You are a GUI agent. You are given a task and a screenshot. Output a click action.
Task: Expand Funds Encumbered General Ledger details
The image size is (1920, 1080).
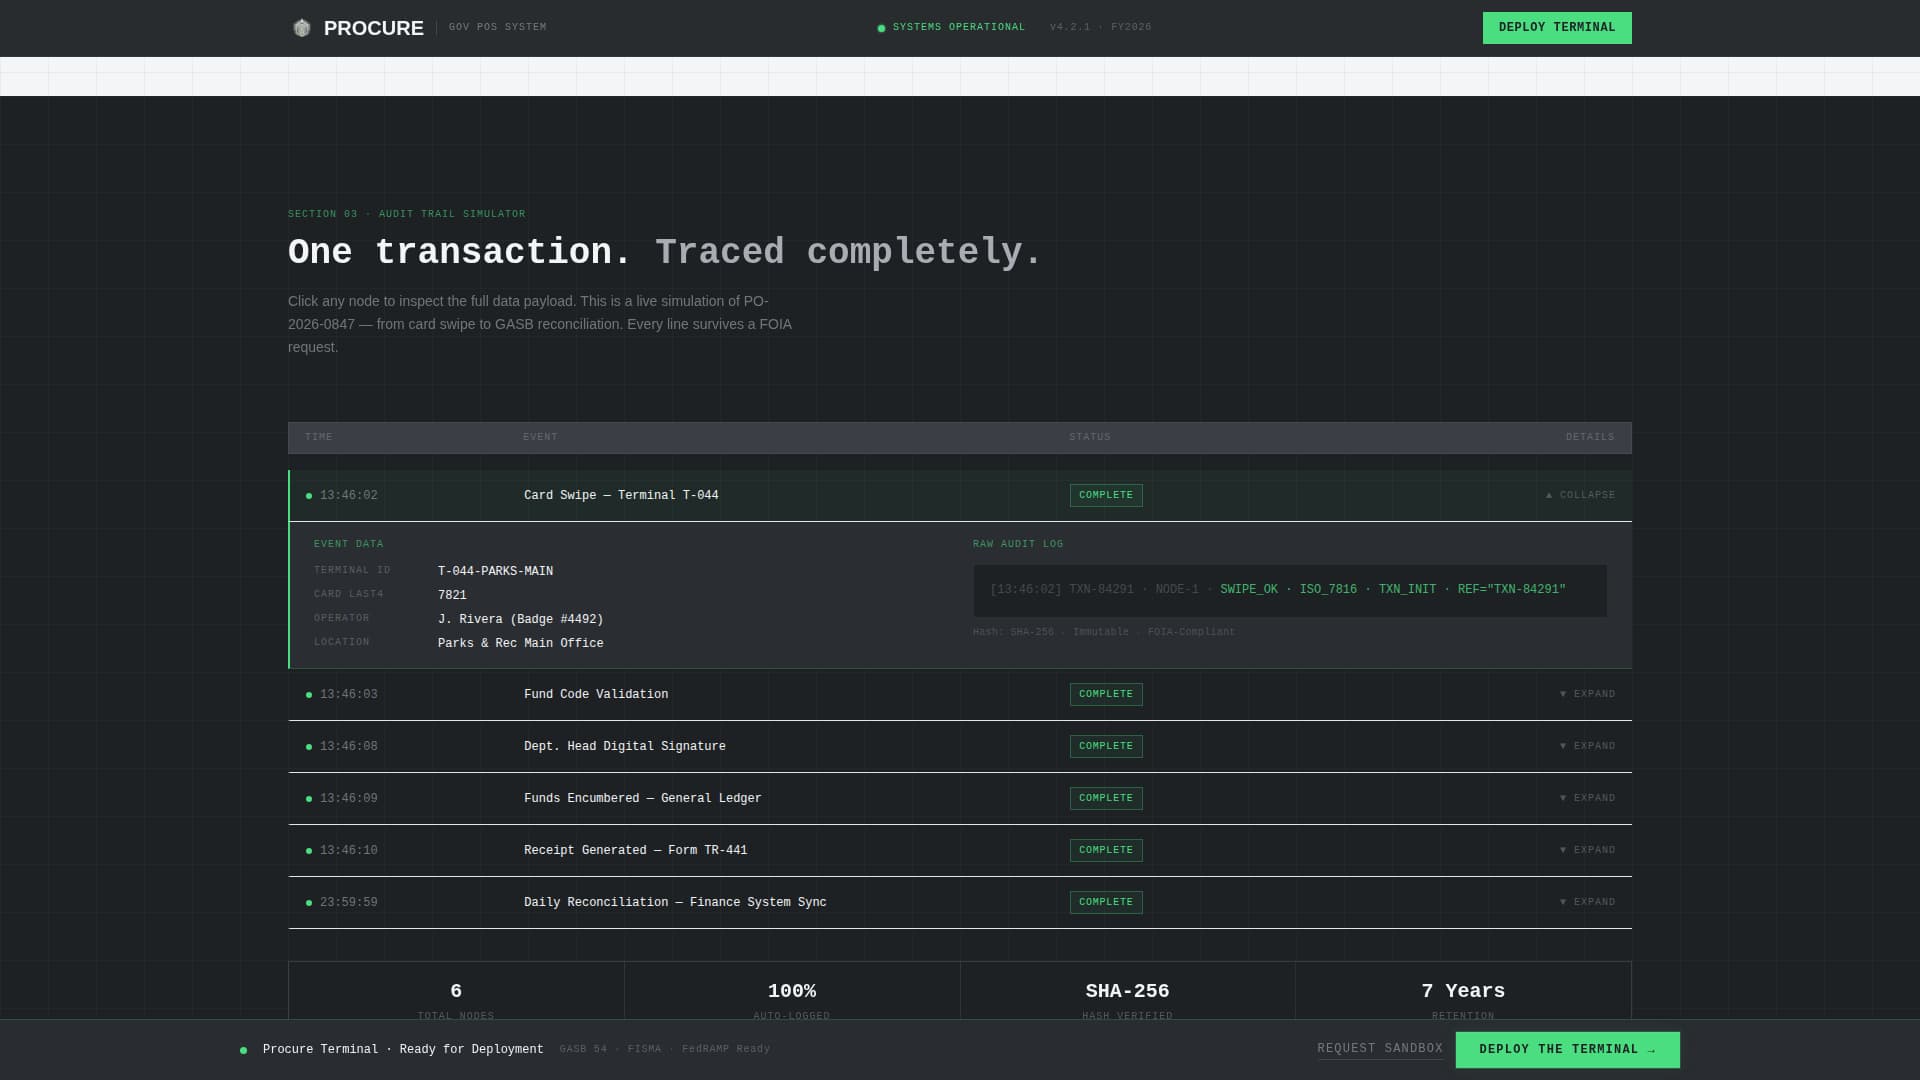(x=1587, y=798)
